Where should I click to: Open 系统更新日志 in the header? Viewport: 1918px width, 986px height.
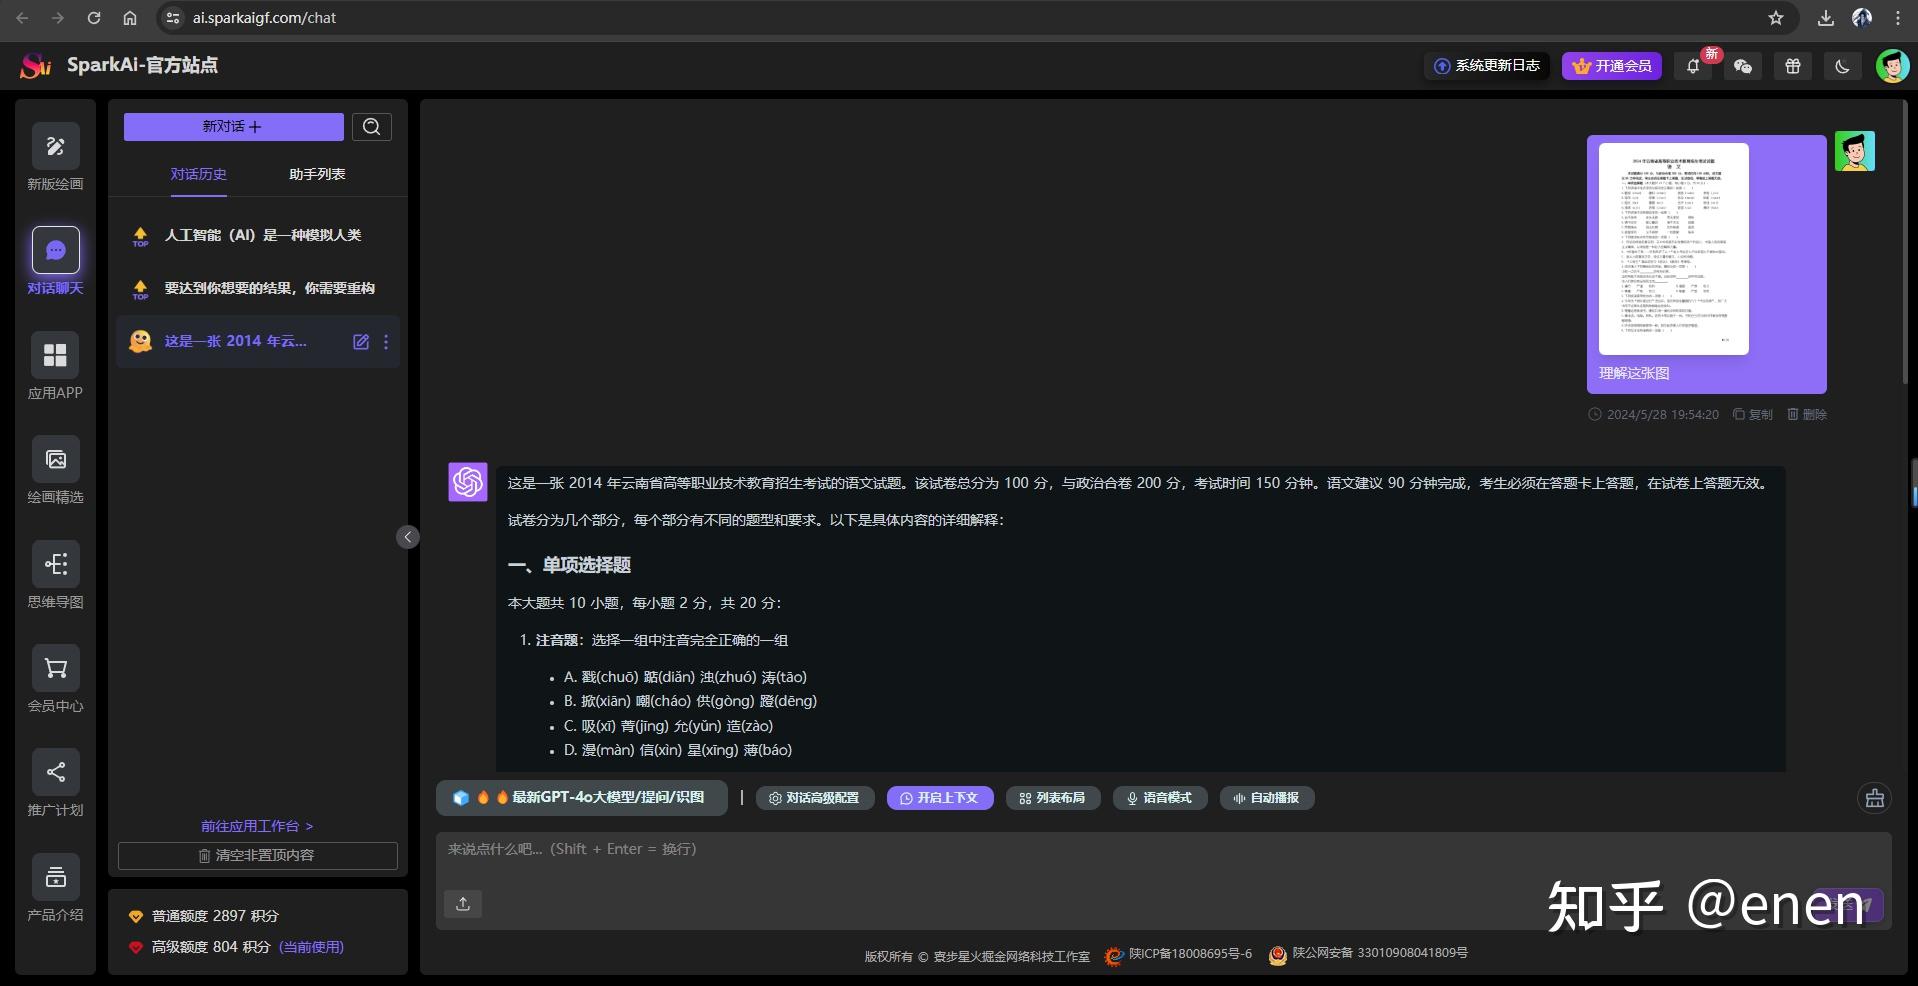click(1486, 66)
